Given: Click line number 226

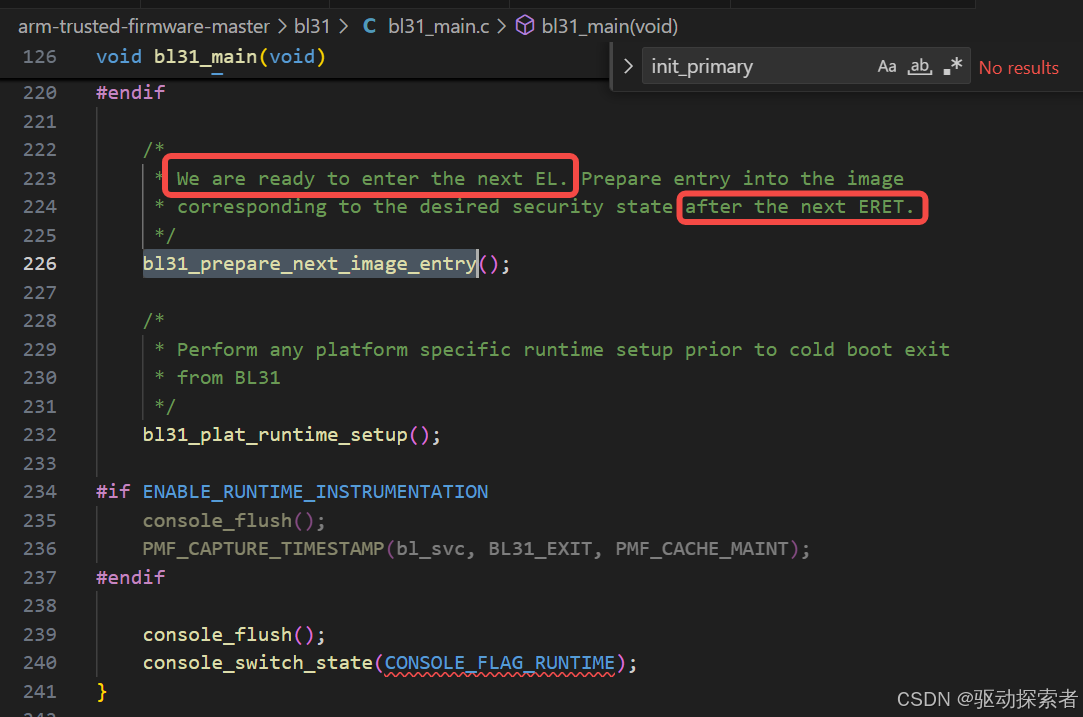Looking at the screenshot, I should point(40,264).
